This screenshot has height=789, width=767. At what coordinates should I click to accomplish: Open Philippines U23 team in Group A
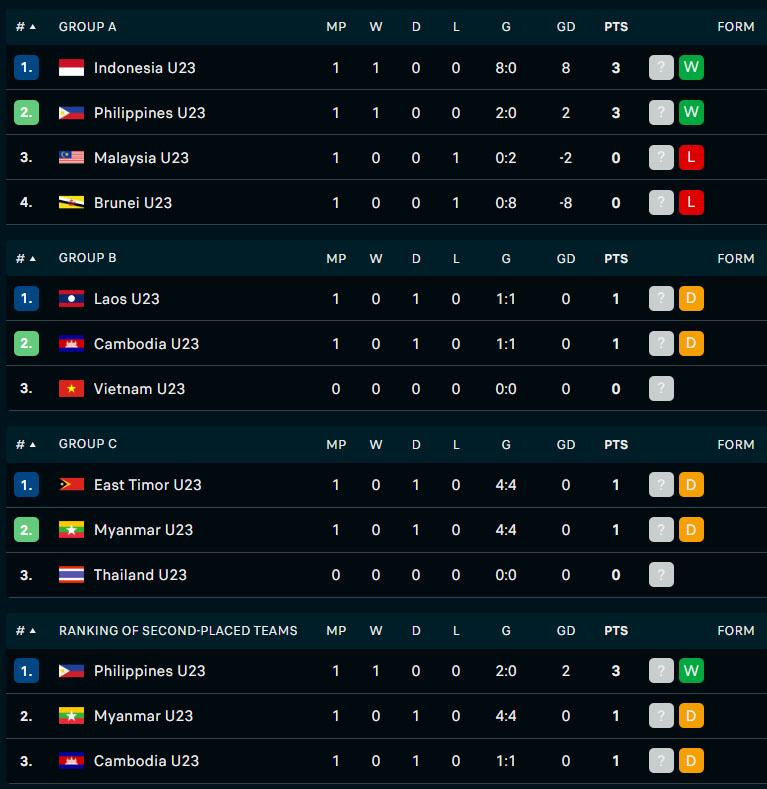(x=149, y=113)
